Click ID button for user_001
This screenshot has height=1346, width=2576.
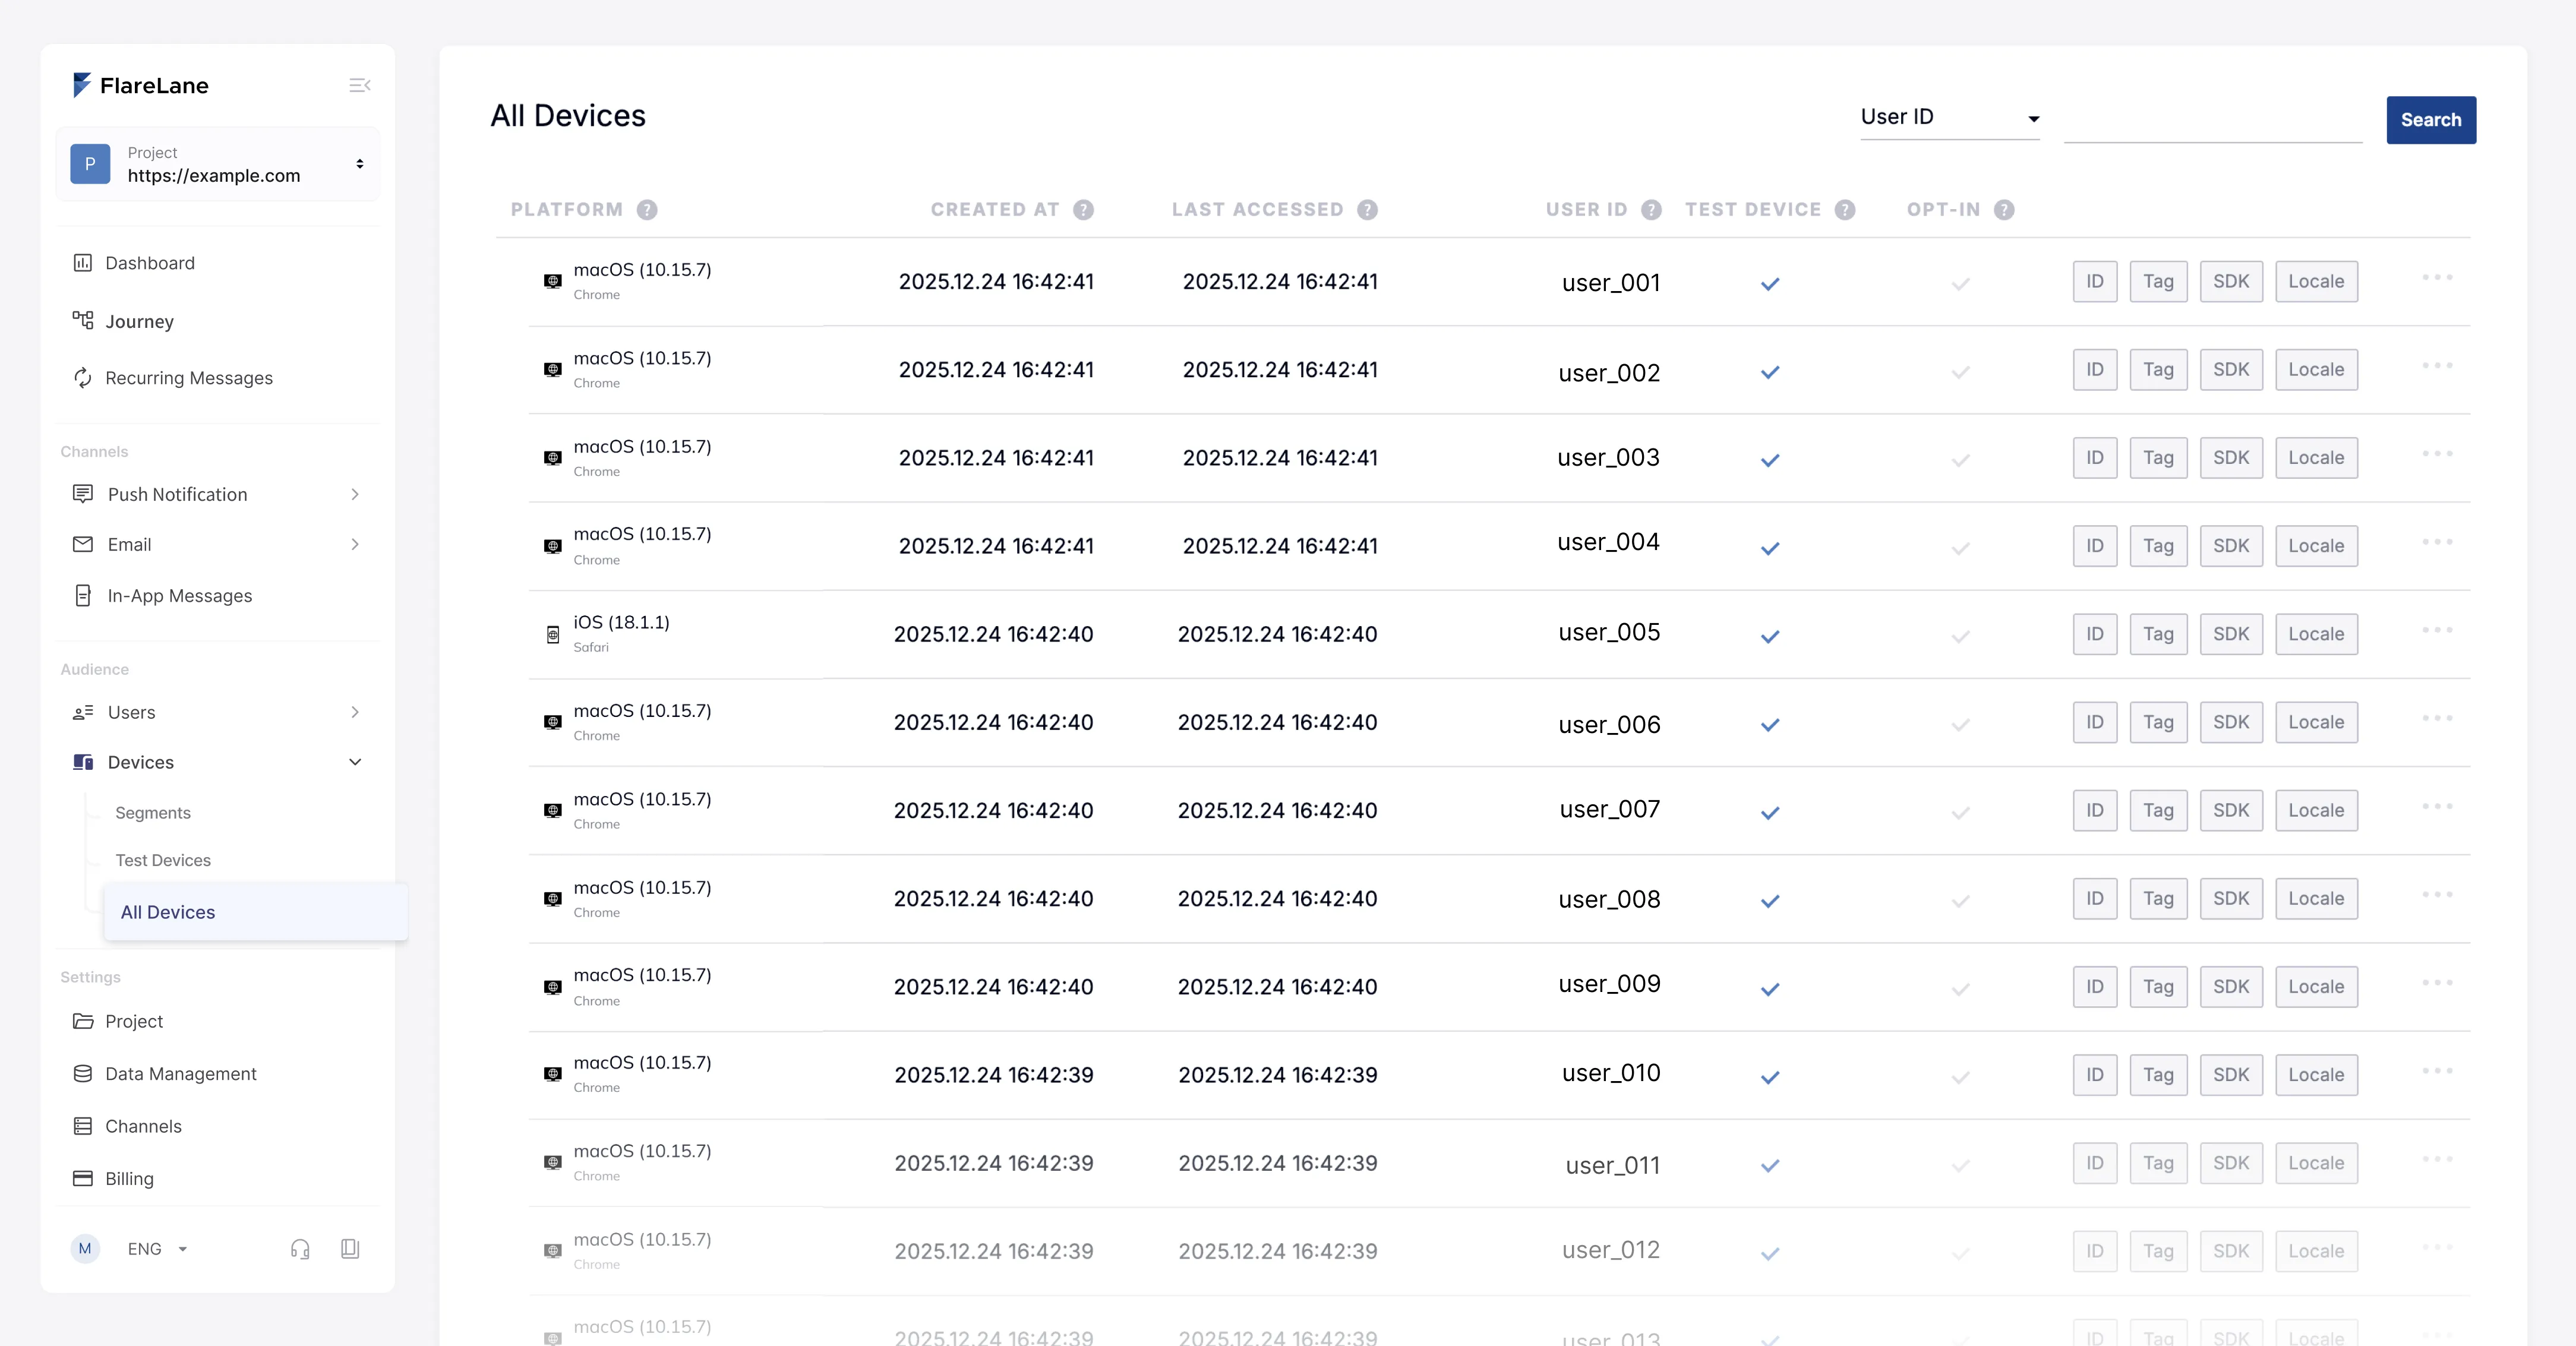2095,281
